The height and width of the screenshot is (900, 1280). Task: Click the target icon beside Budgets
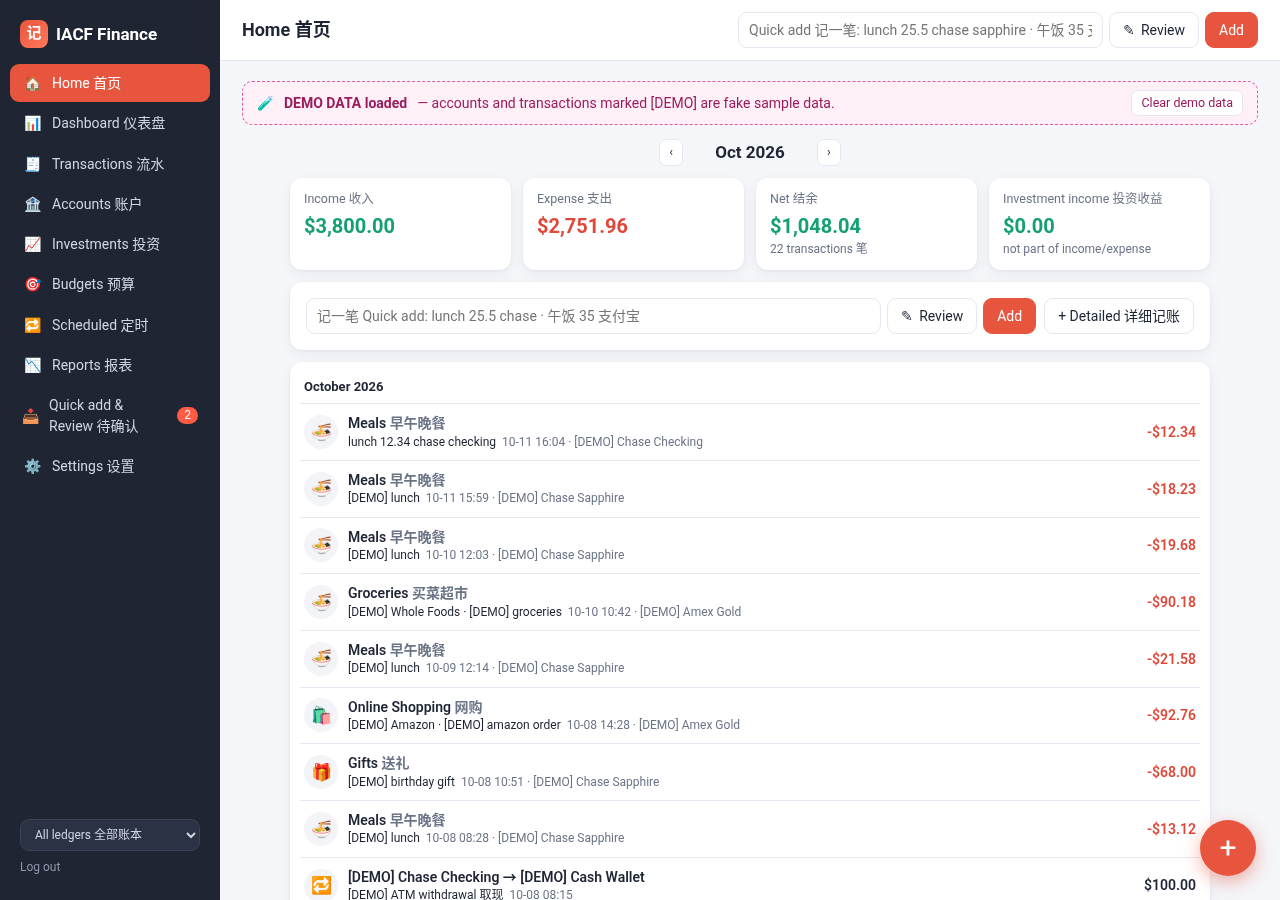[x=33, y=284]
